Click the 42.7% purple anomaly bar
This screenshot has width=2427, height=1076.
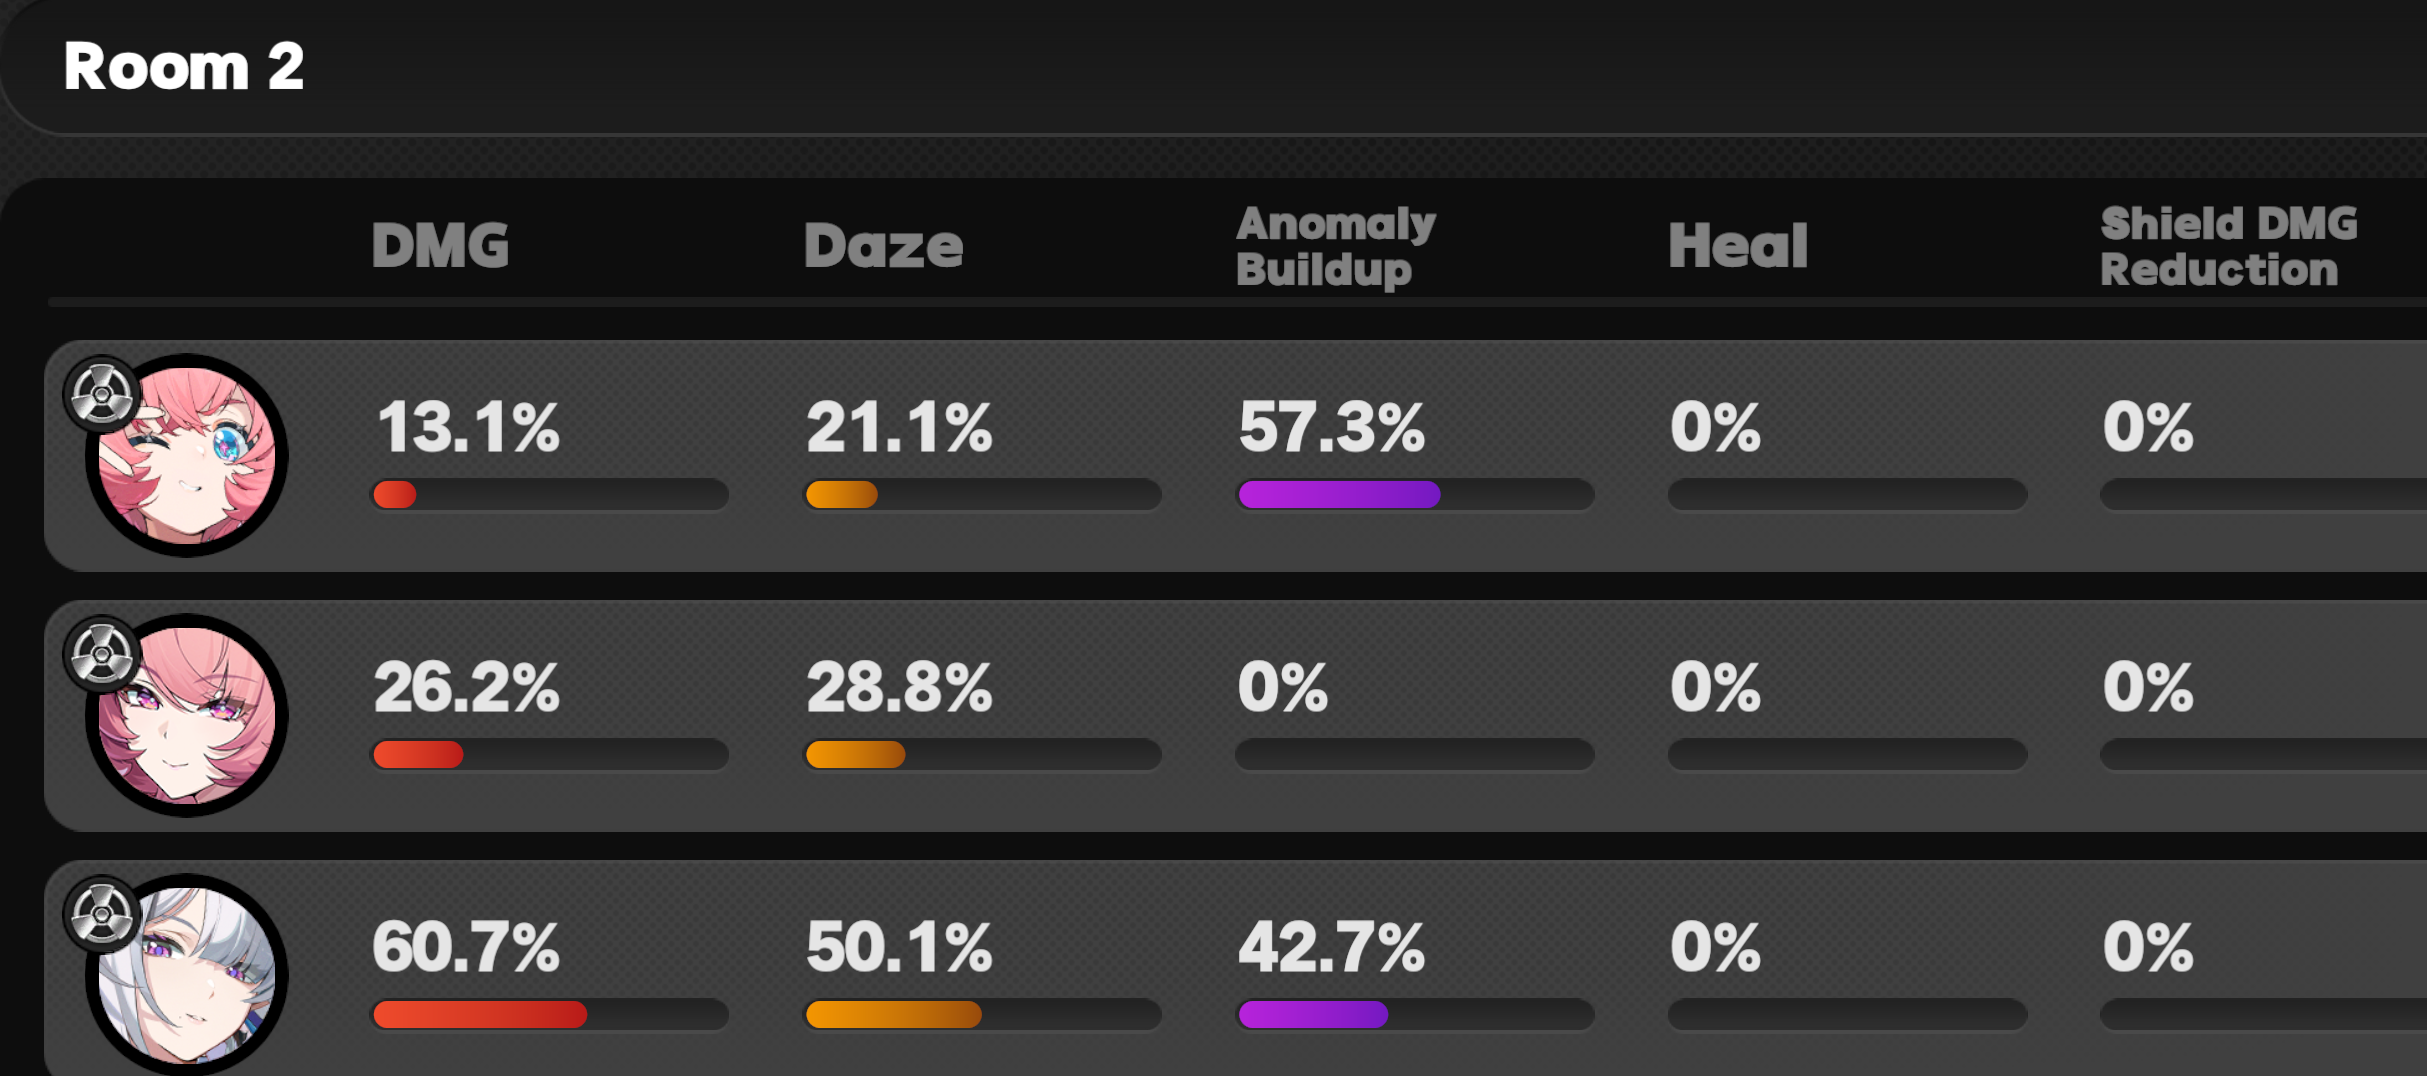pos(1415,1014)
